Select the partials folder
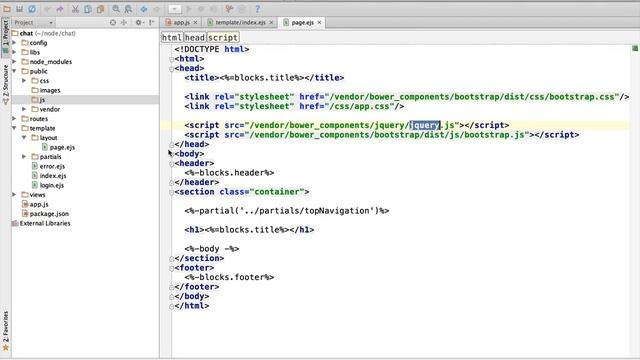The width and height of the screenshot is (640, 360). click(47, 157)
